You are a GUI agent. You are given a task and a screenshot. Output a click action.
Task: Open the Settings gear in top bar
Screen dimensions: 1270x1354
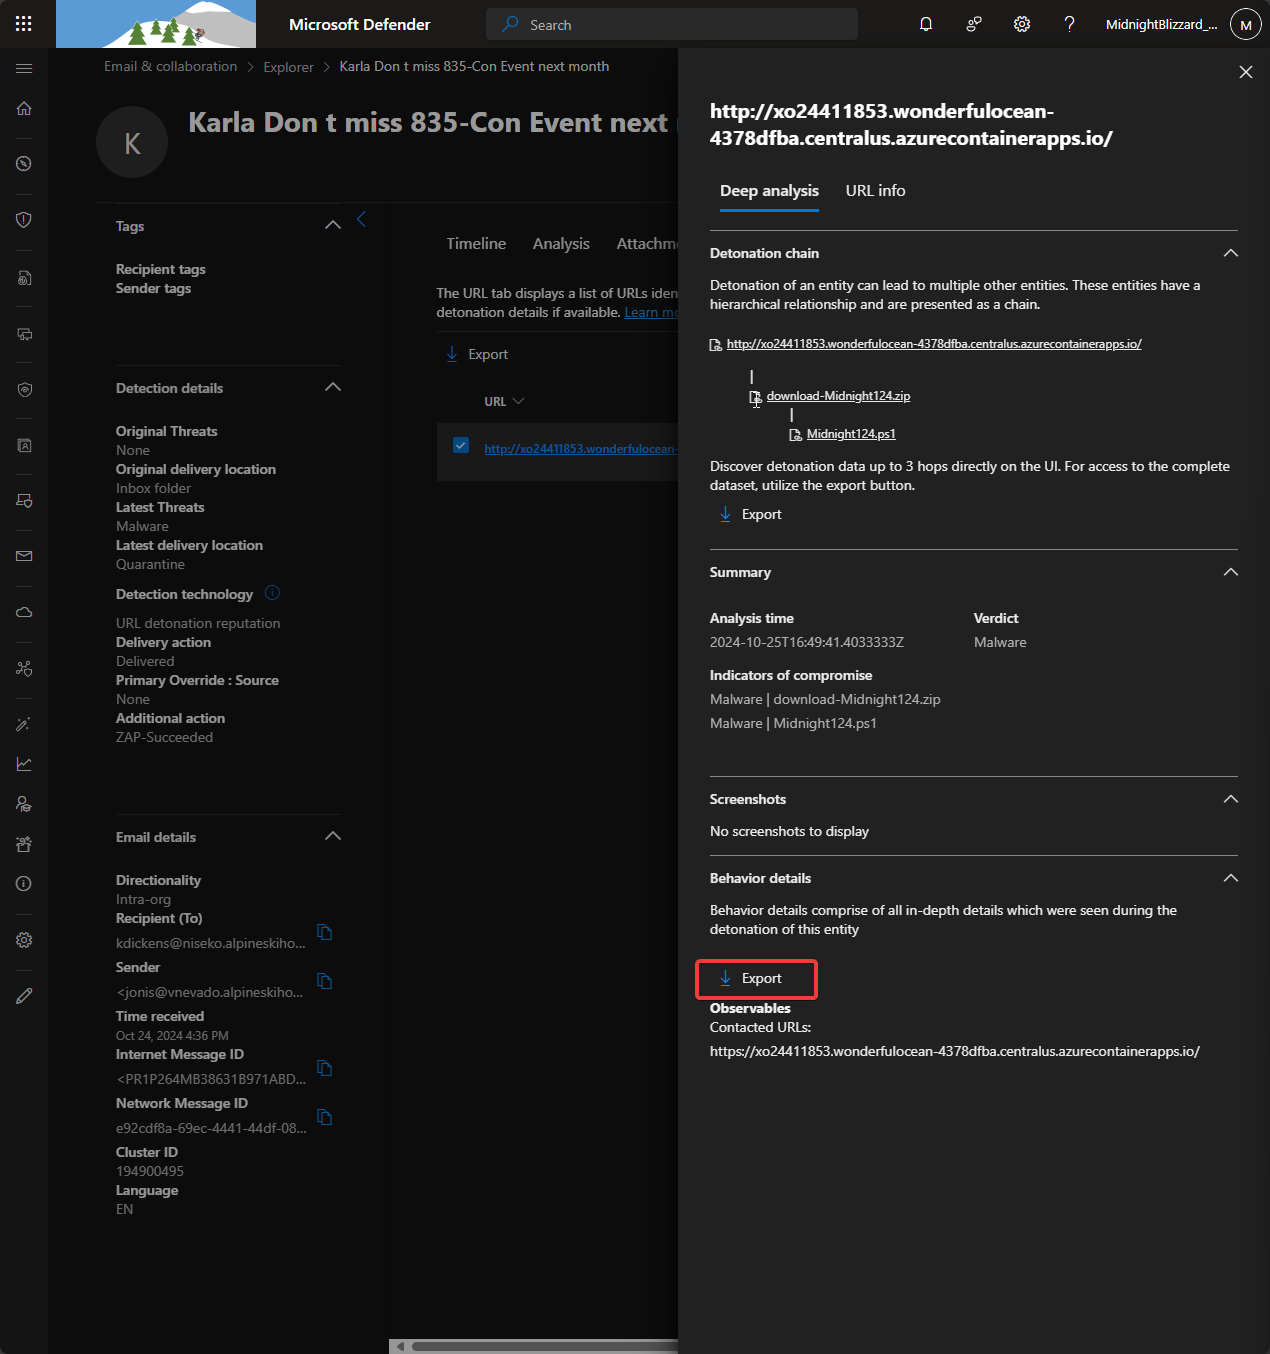coord(1021,24)
